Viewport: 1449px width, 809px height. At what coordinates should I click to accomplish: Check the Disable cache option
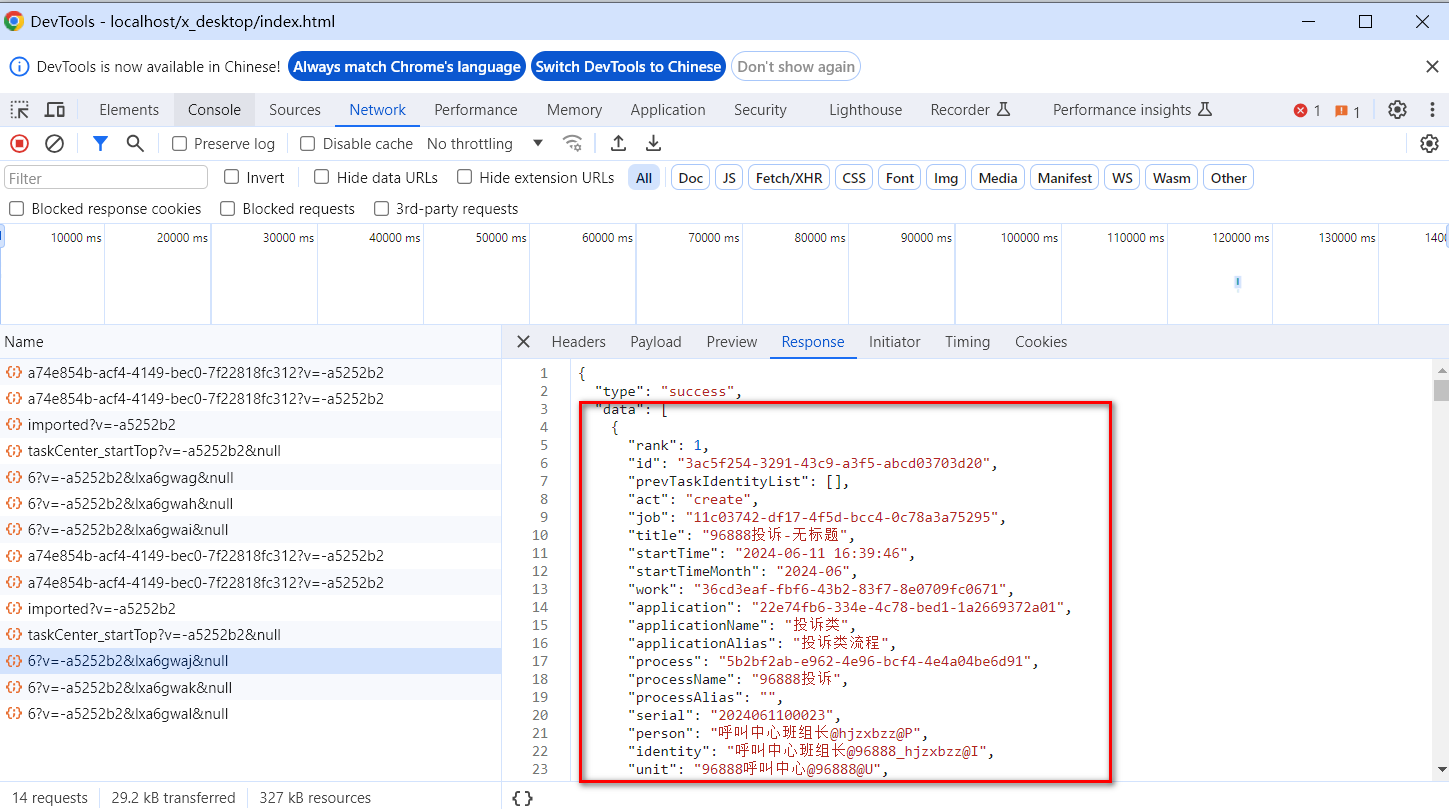pos(308,144)
